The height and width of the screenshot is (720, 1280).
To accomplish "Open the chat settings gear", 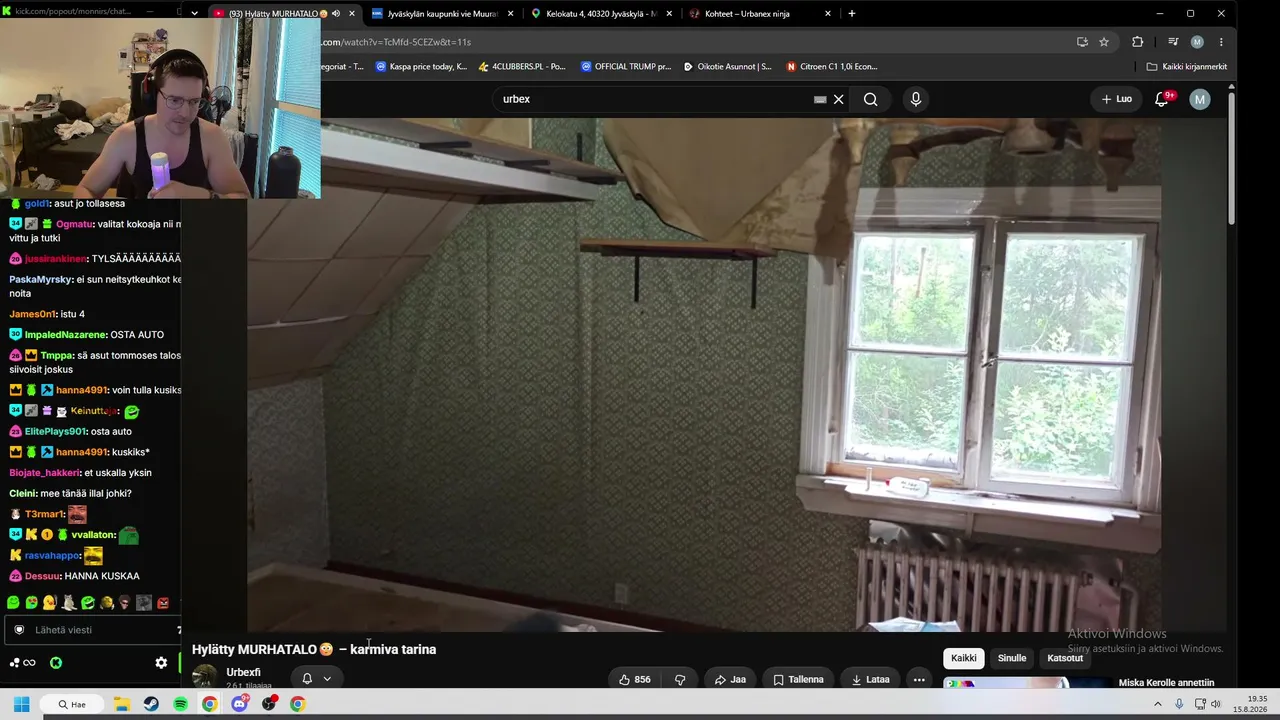I will [x=161, y=662].
